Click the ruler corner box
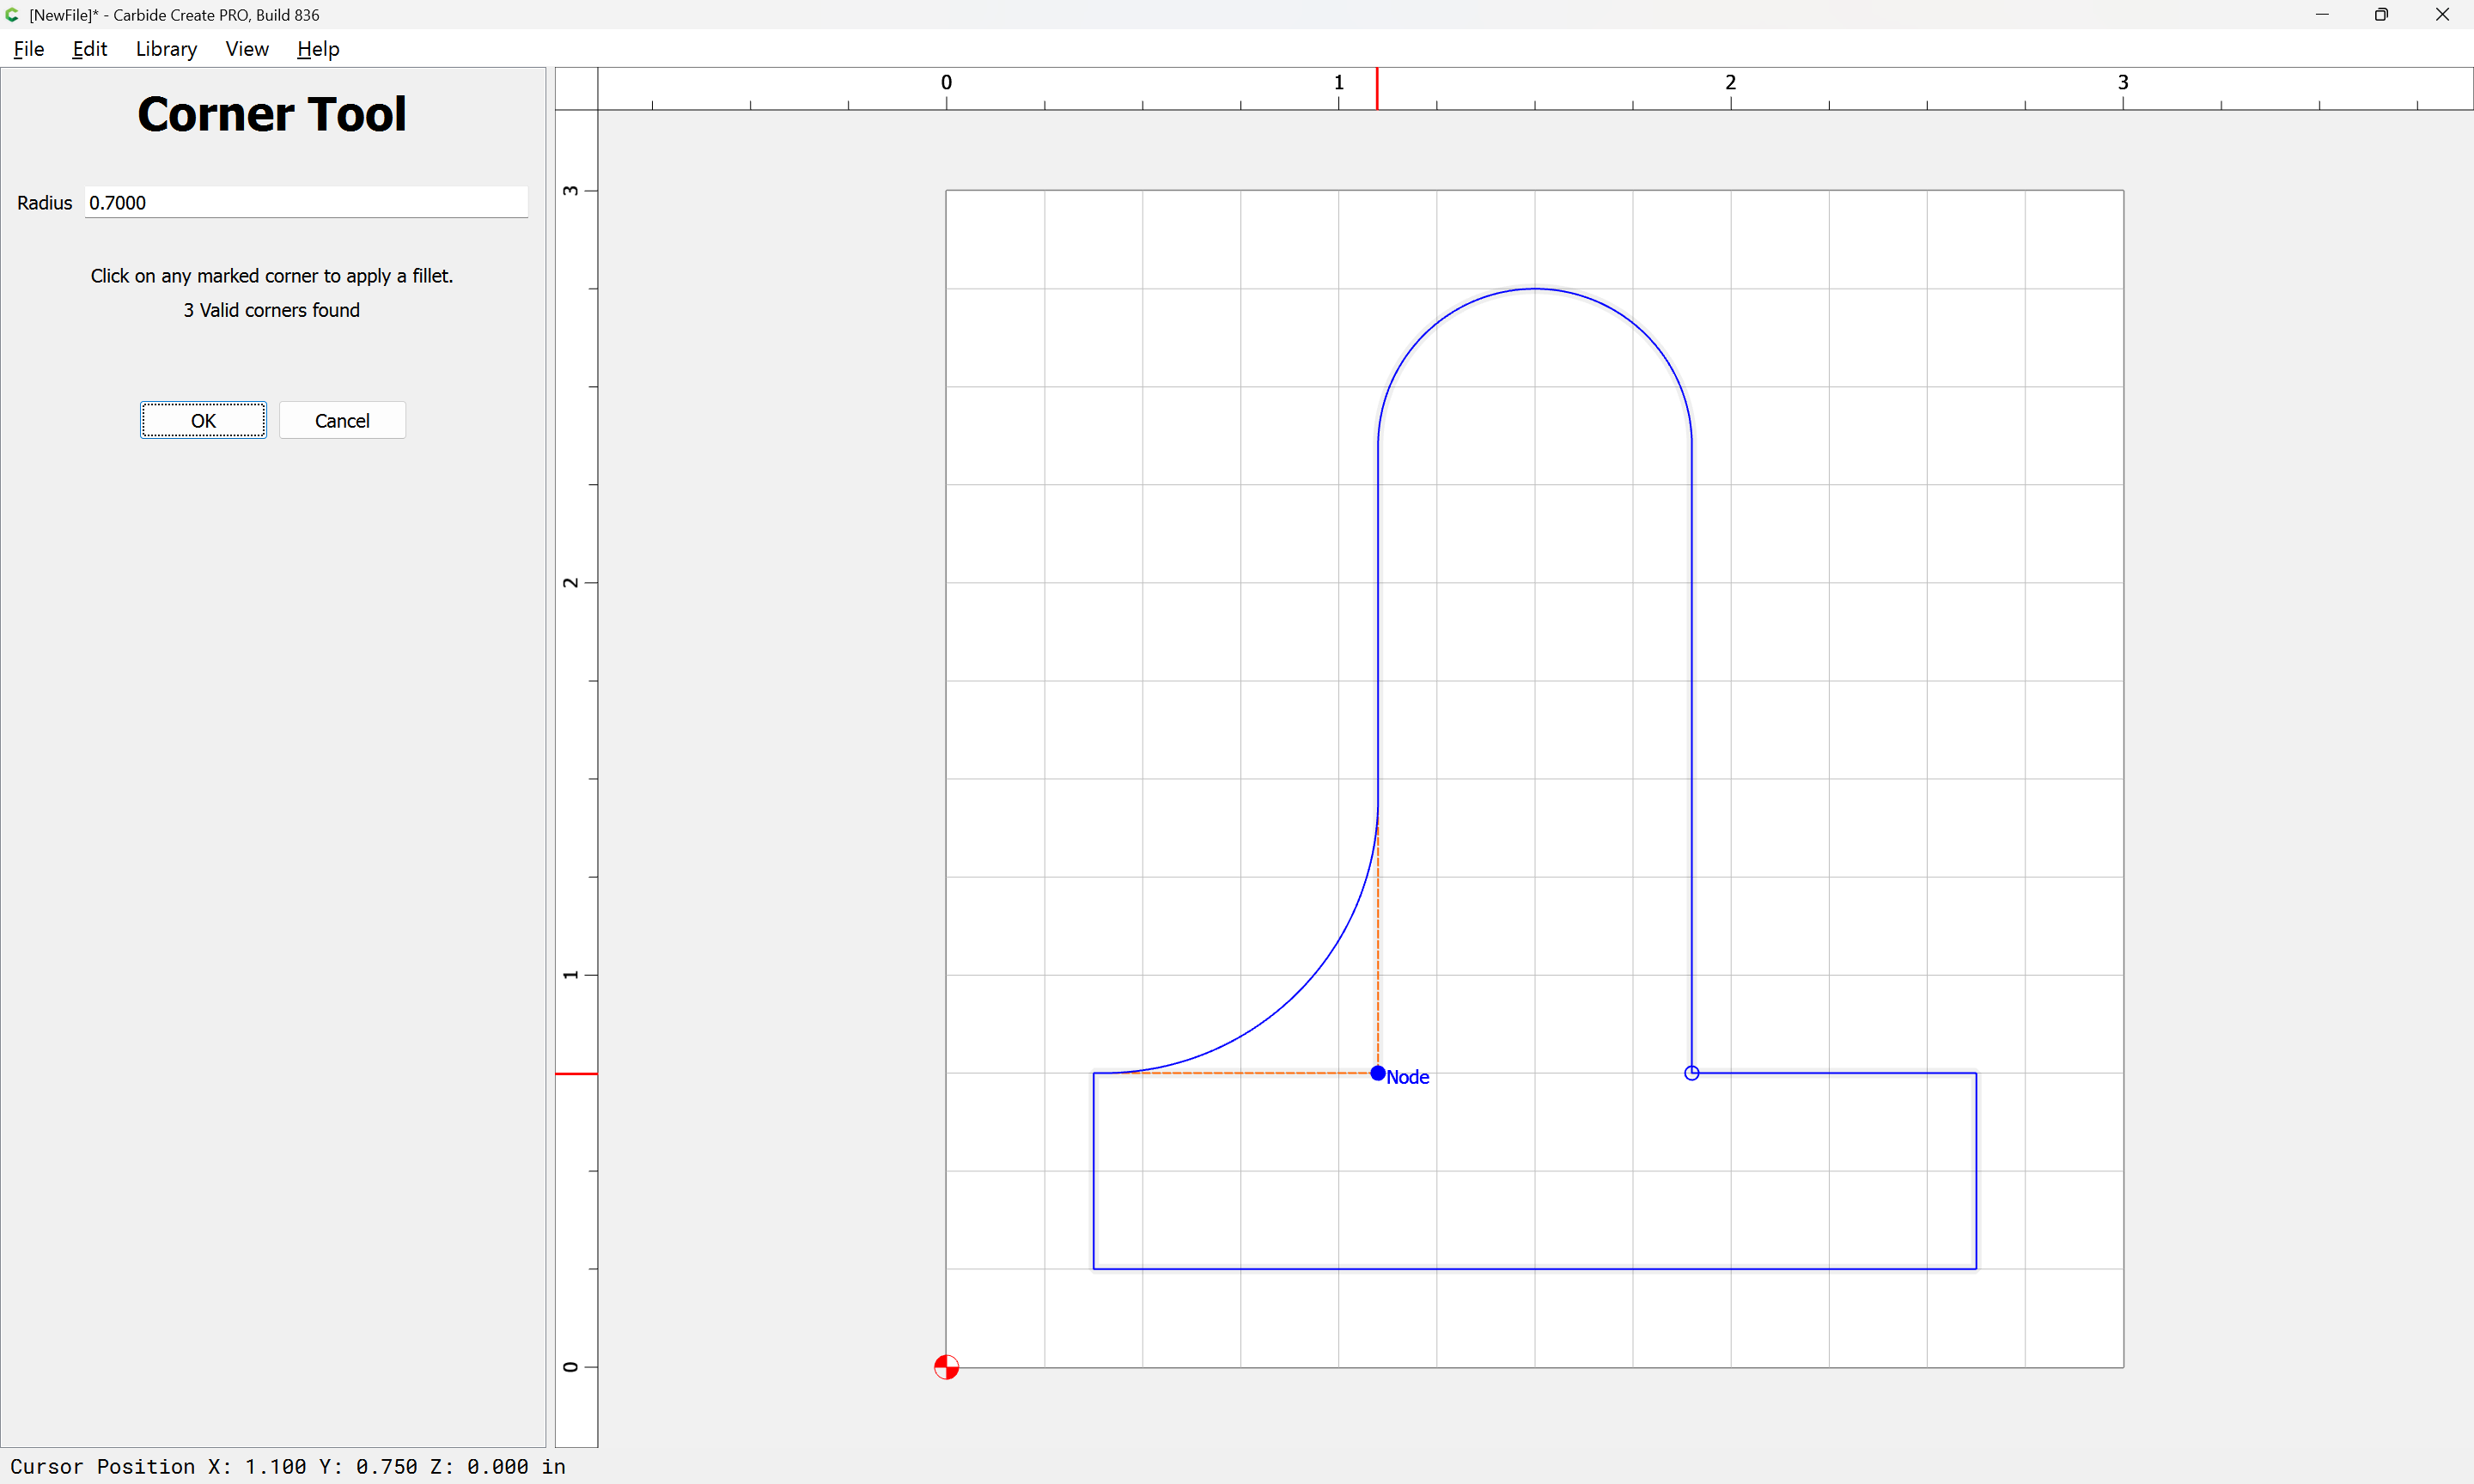2474x1484 pixels. pos(576,88)
